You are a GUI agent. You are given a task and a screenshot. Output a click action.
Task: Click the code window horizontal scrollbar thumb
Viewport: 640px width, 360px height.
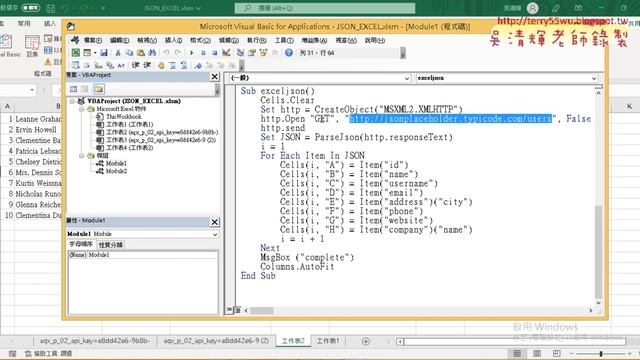[262, 311]
